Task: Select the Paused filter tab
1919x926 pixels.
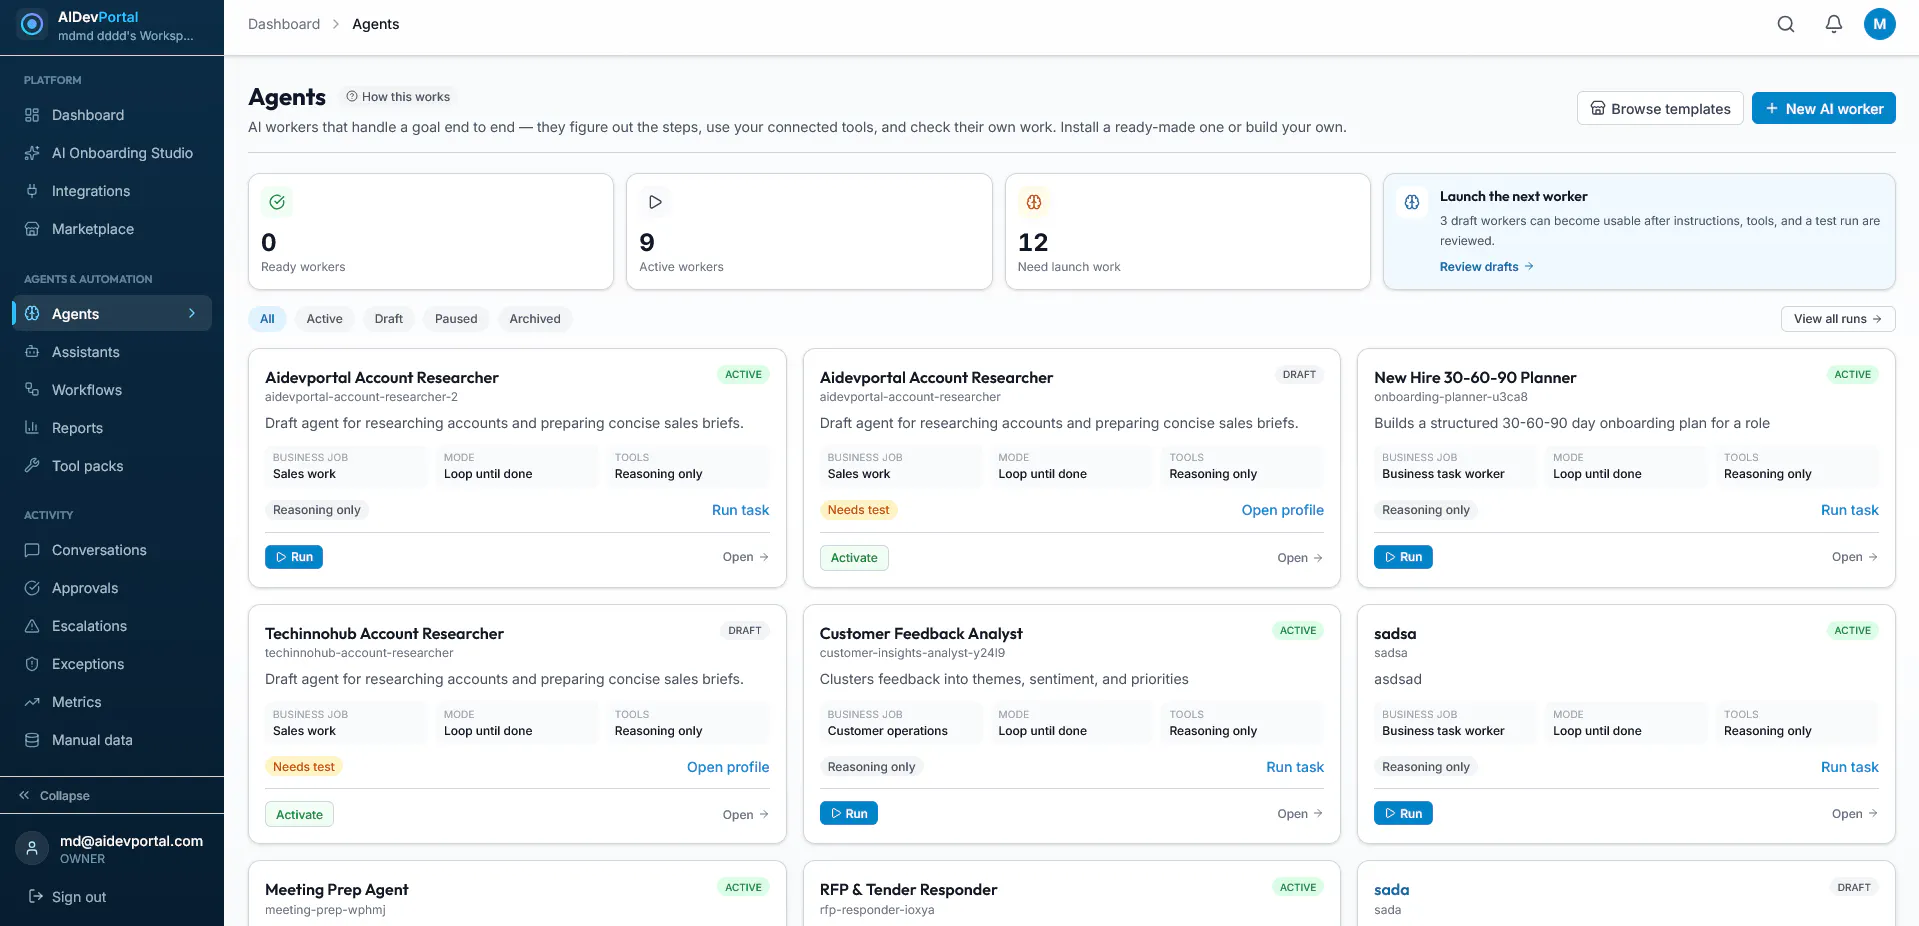Action: pos(456,319)
